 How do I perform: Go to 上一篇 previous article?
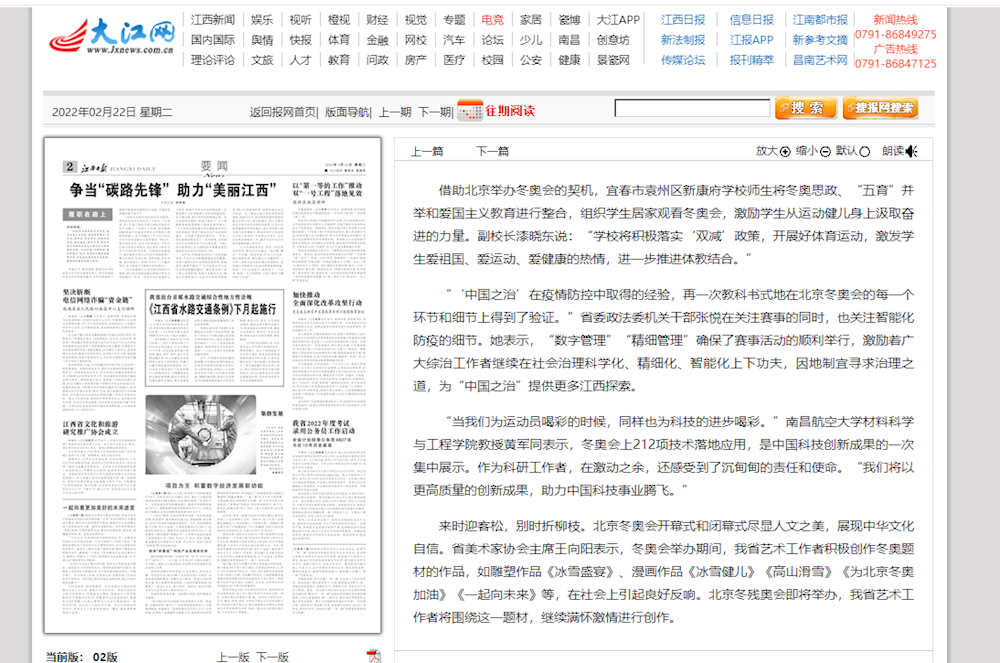point(427,151)
